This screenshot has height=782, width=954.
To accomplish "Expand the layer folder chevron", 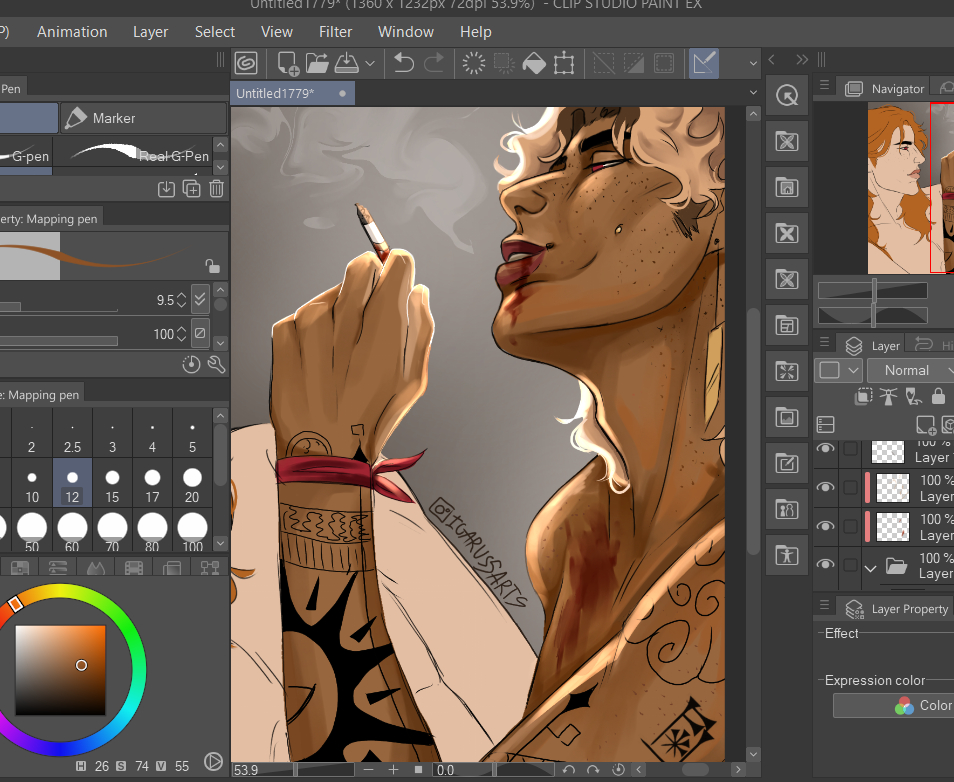I will (x=870, y=567).
